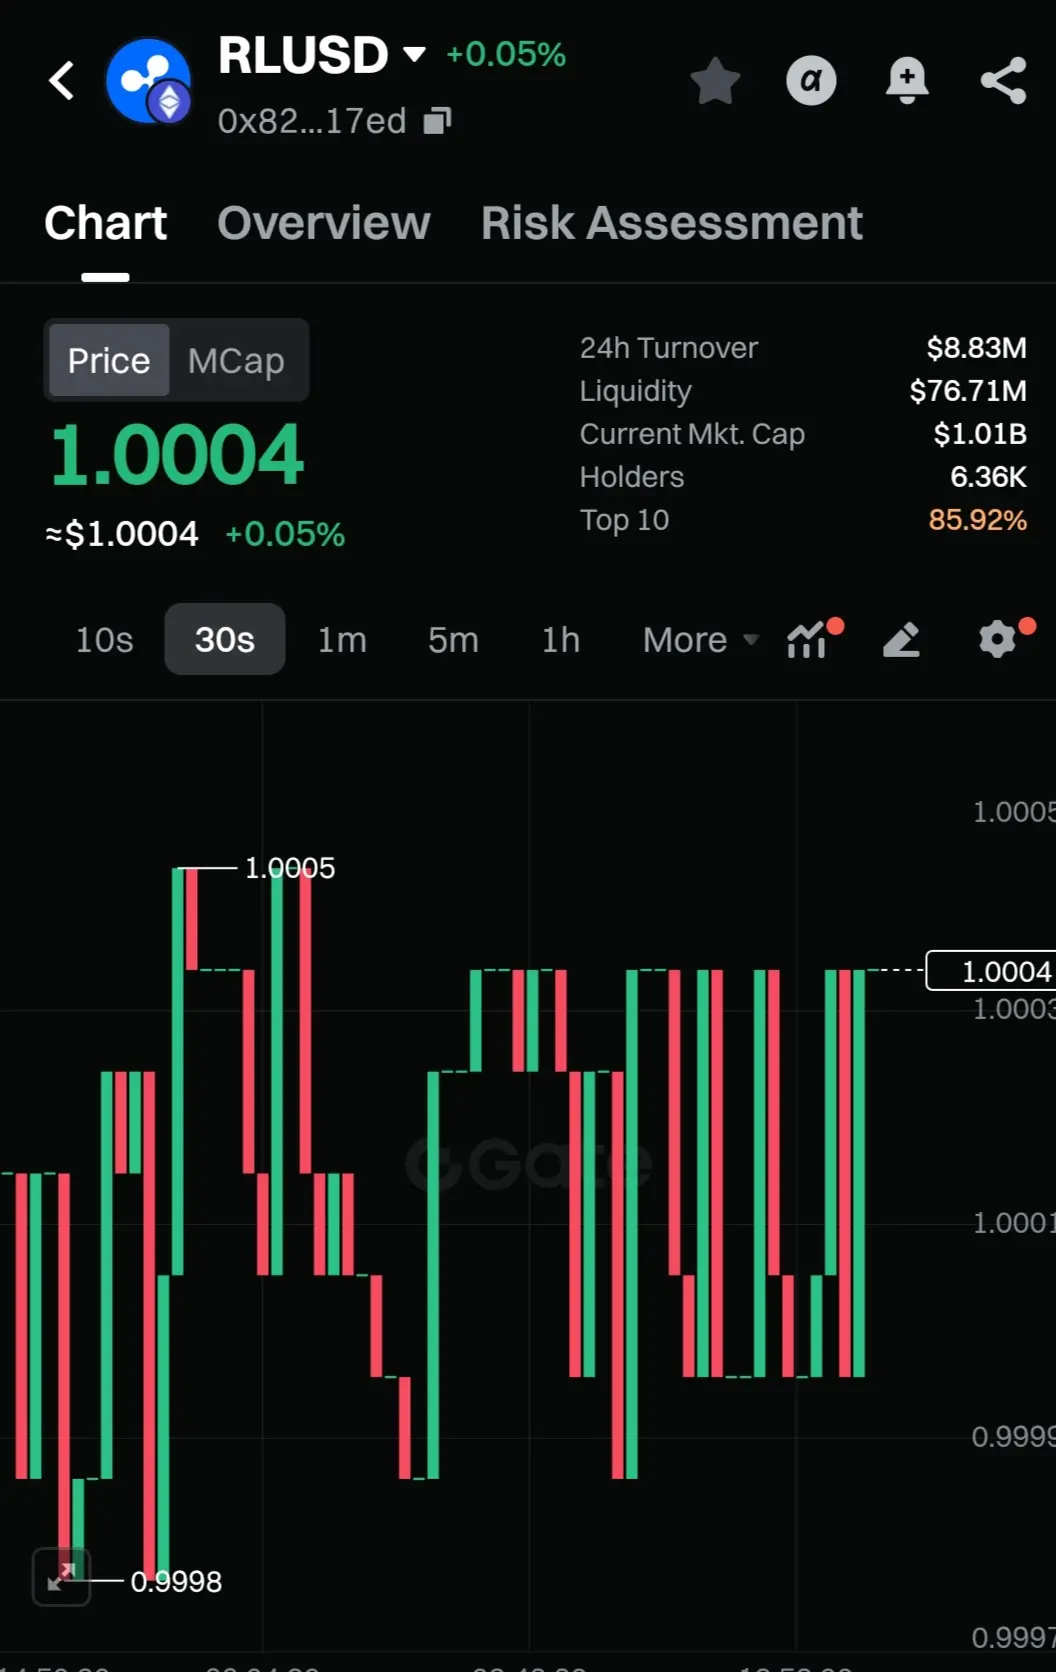Switch to the Chart tab

[x=105, y=223]
